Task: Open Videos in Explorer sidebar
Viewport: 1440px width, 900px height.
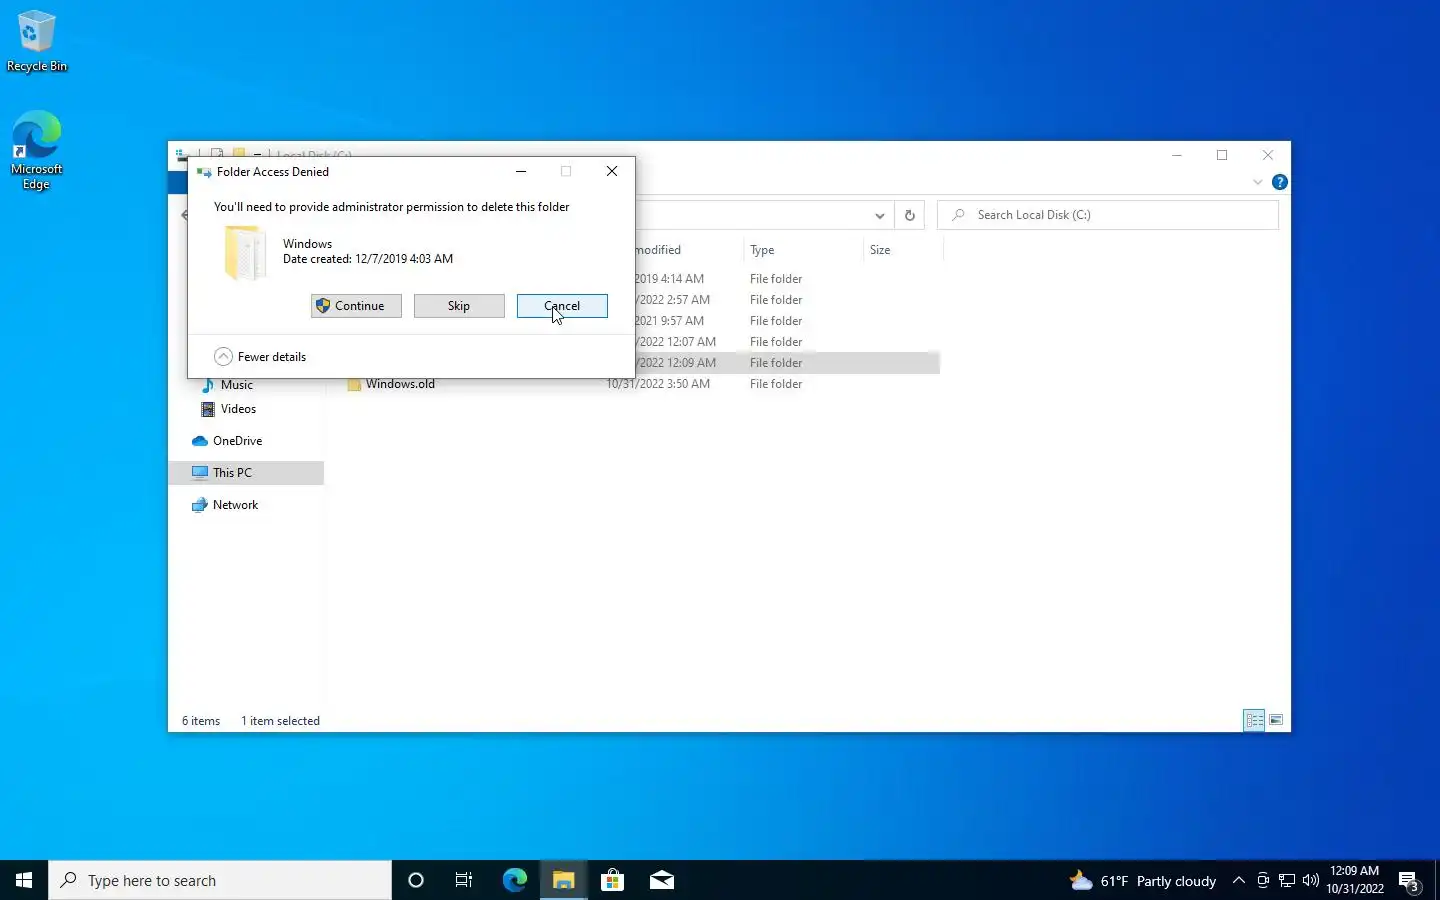Action: click(238, 409)
